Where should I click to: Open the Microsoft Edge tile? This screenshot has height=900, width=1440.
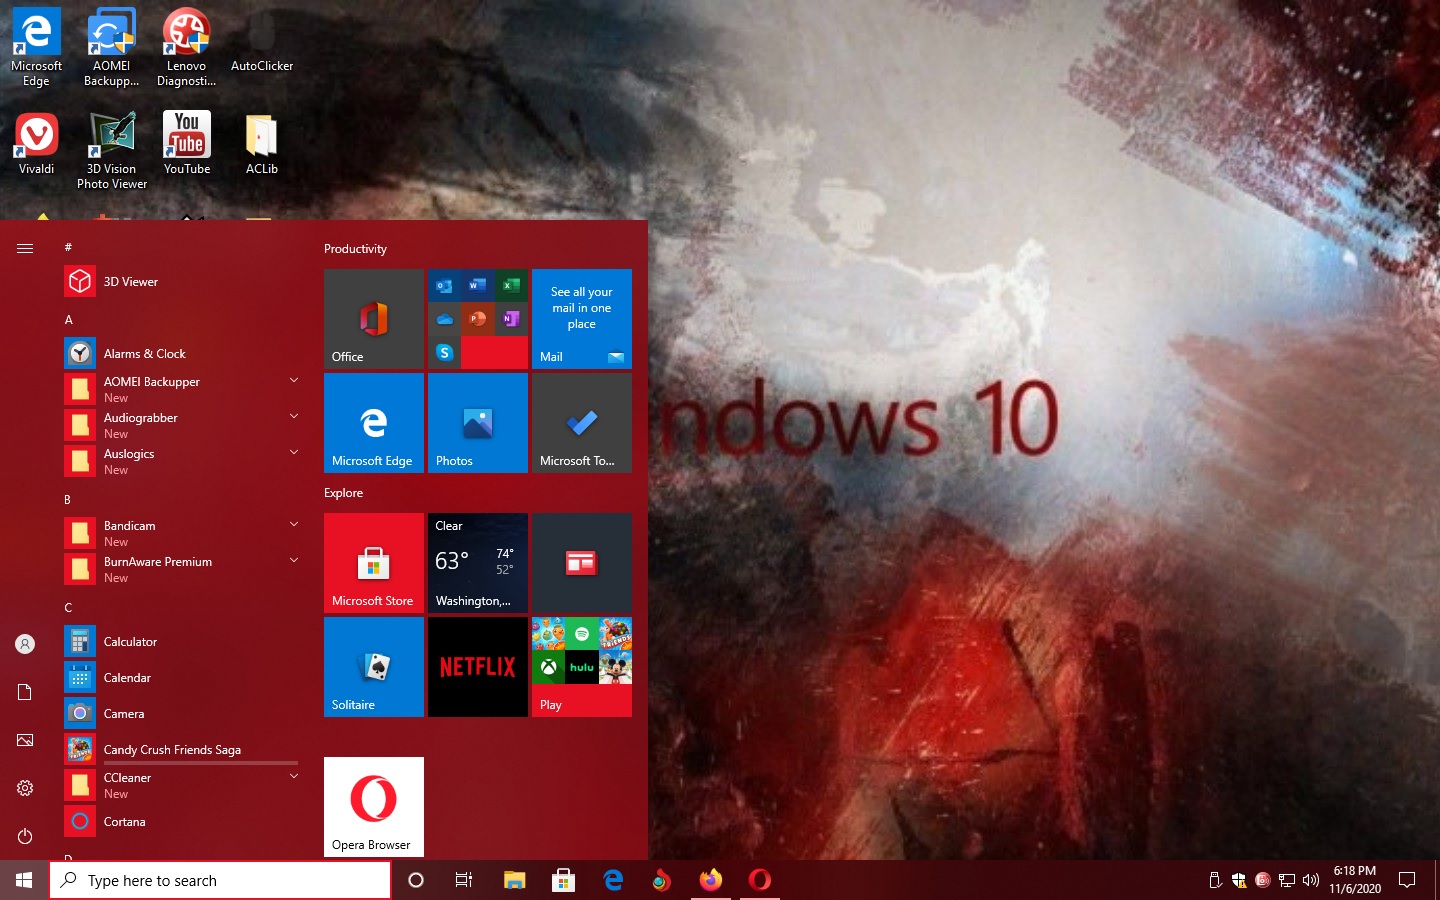[374, 423]
